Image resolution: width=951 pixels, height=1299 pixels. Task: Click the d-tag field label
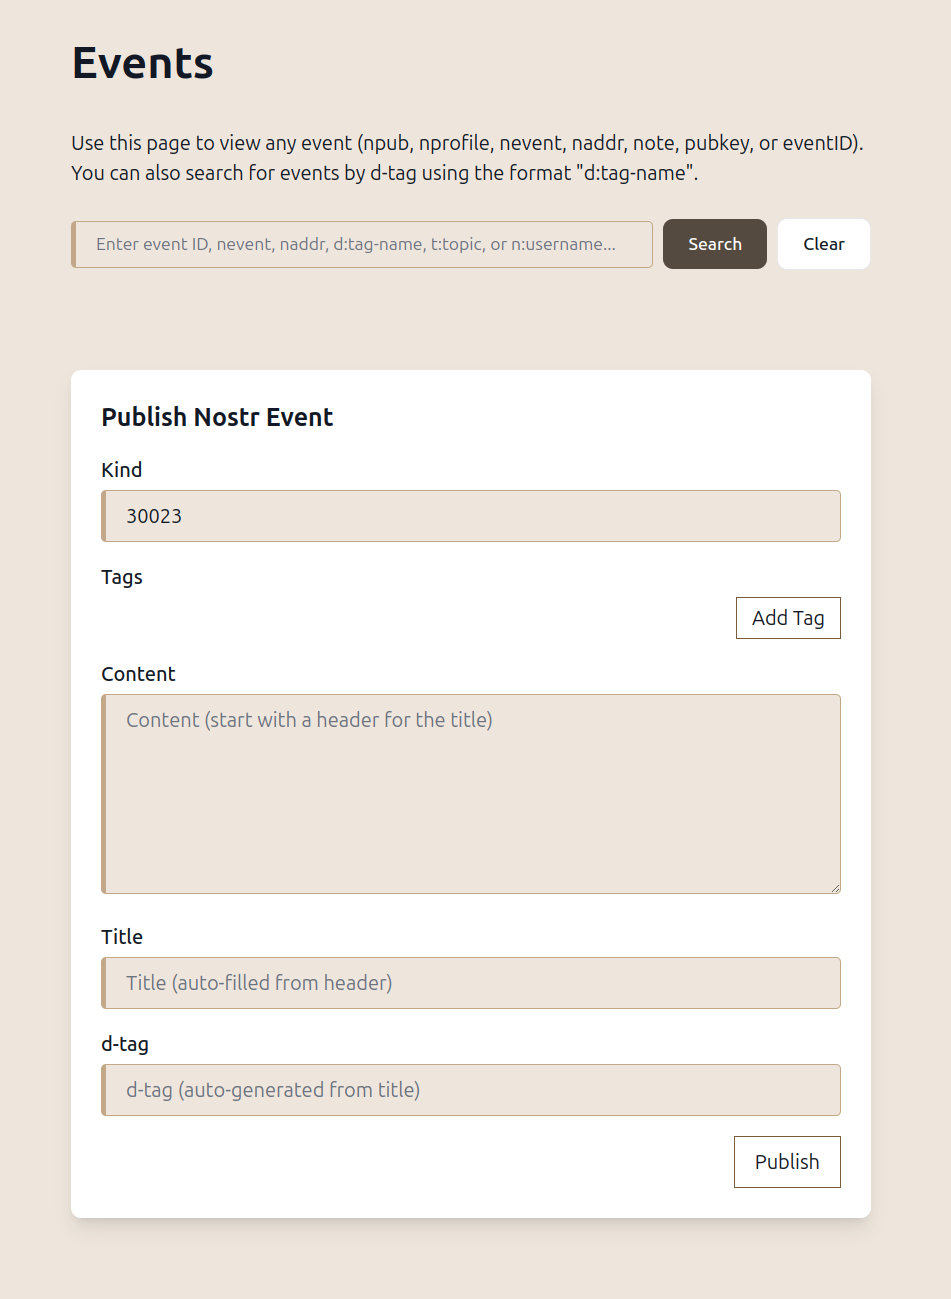tap(125, 1044)
